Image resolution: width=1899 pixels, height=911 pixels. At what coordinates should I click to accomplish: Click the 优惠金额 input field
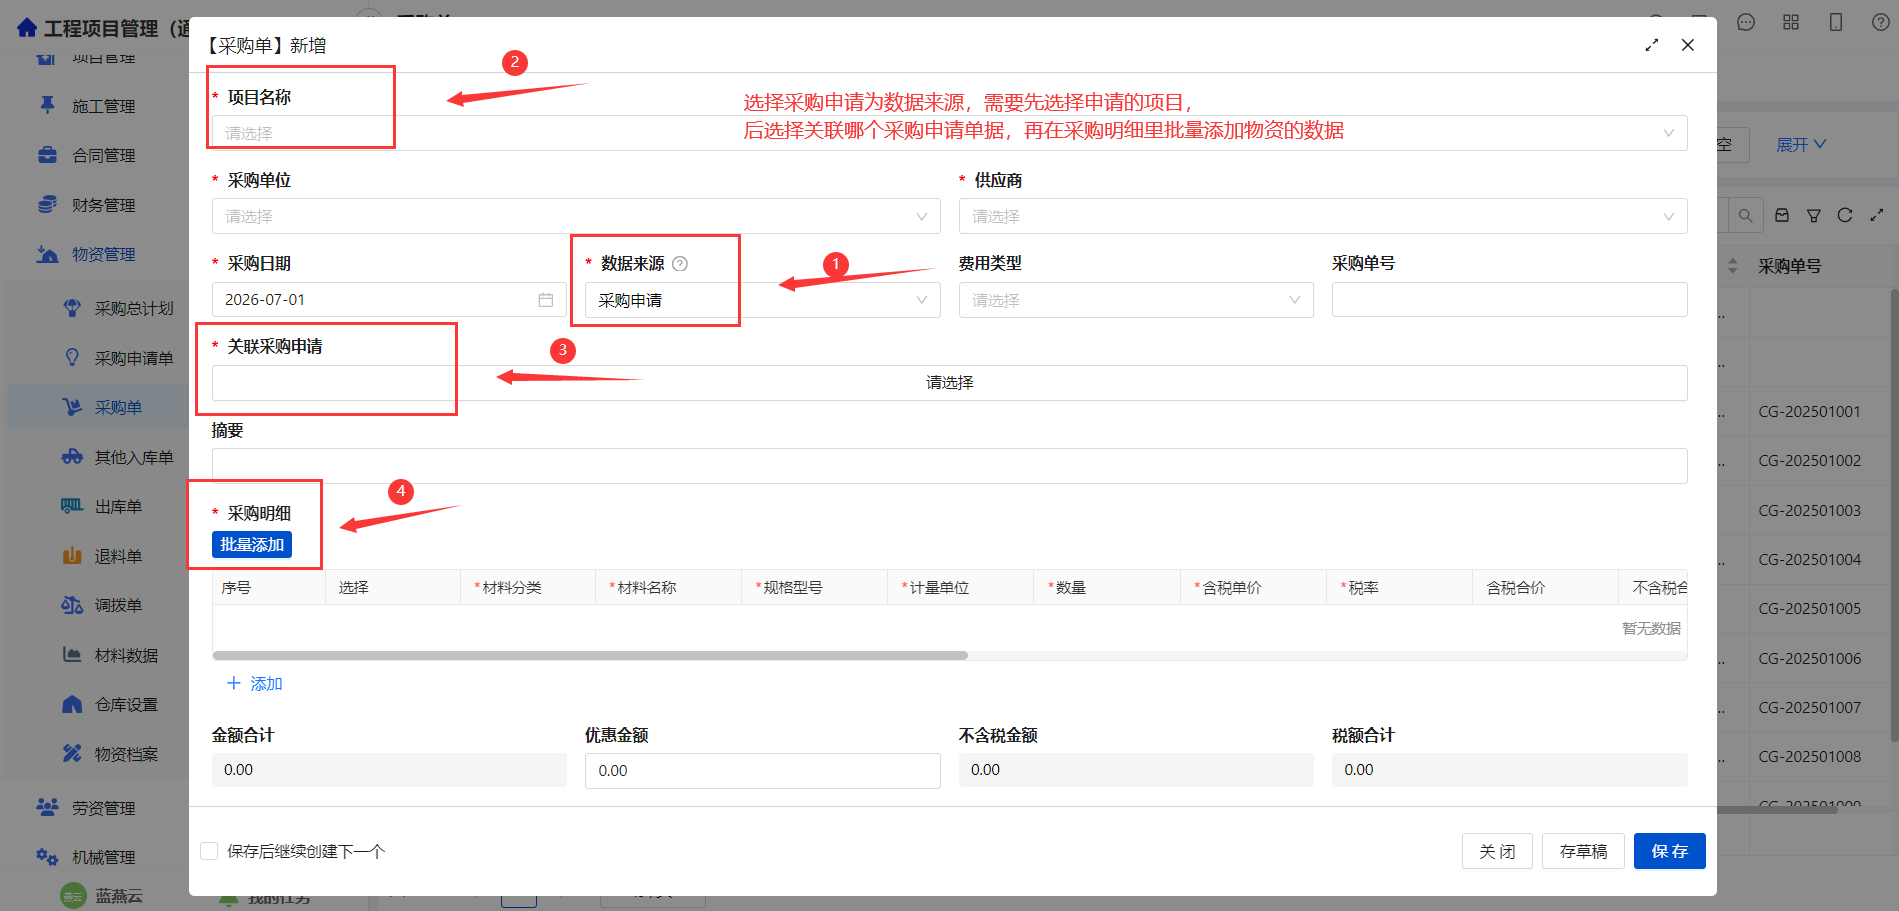tap(762, 771)
